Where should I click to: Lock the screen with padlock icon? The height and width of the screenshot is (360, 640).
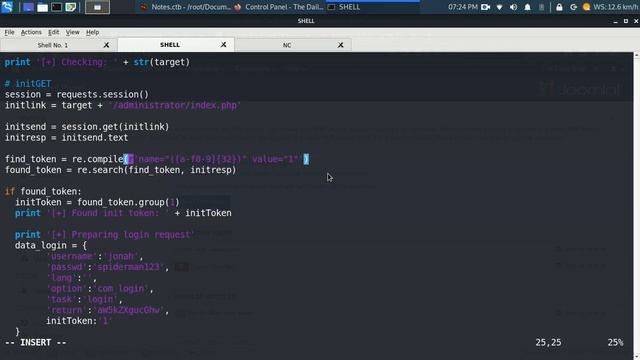559,7
